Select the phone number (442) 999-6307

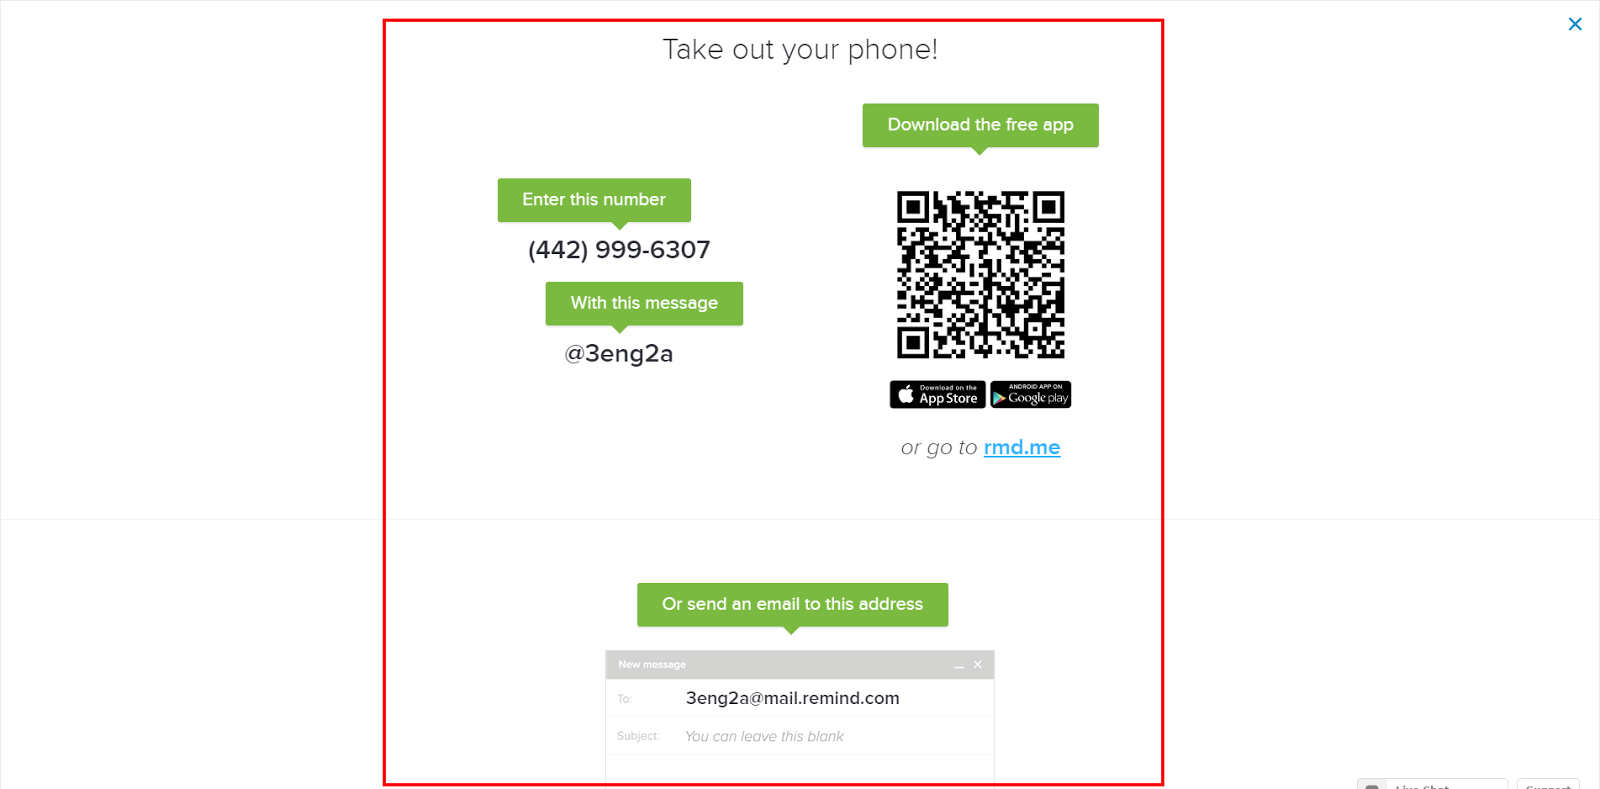[619, 250]
